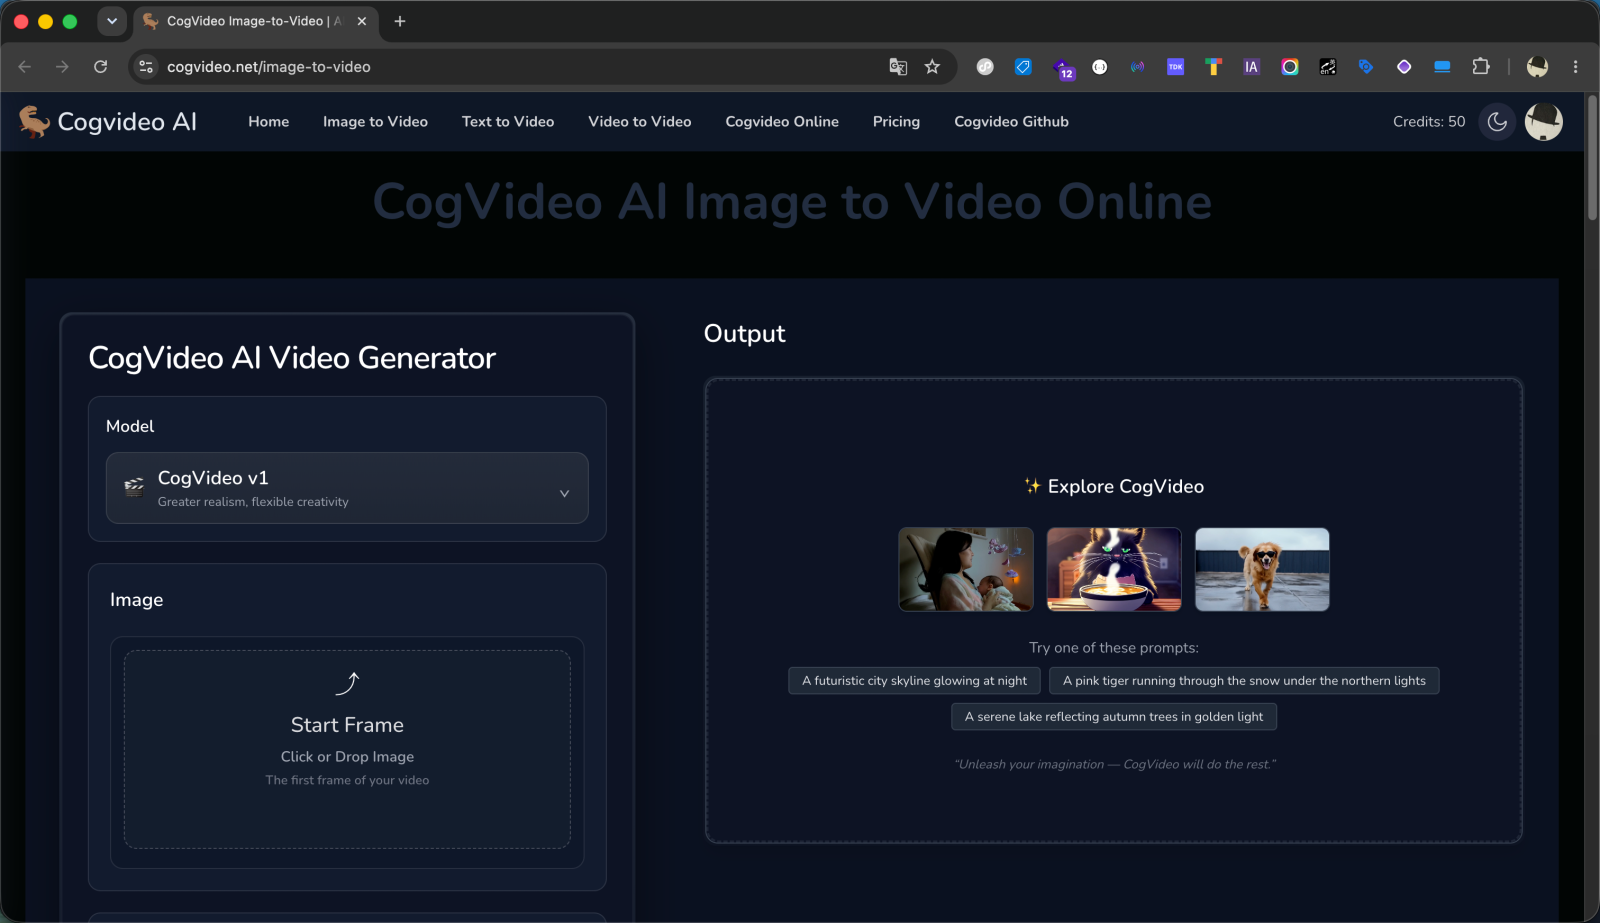Image resolution: width=1600 pixels, height=923 pixels.
Task: Open Cogvideo Github link
Action: coord(1011,122)
